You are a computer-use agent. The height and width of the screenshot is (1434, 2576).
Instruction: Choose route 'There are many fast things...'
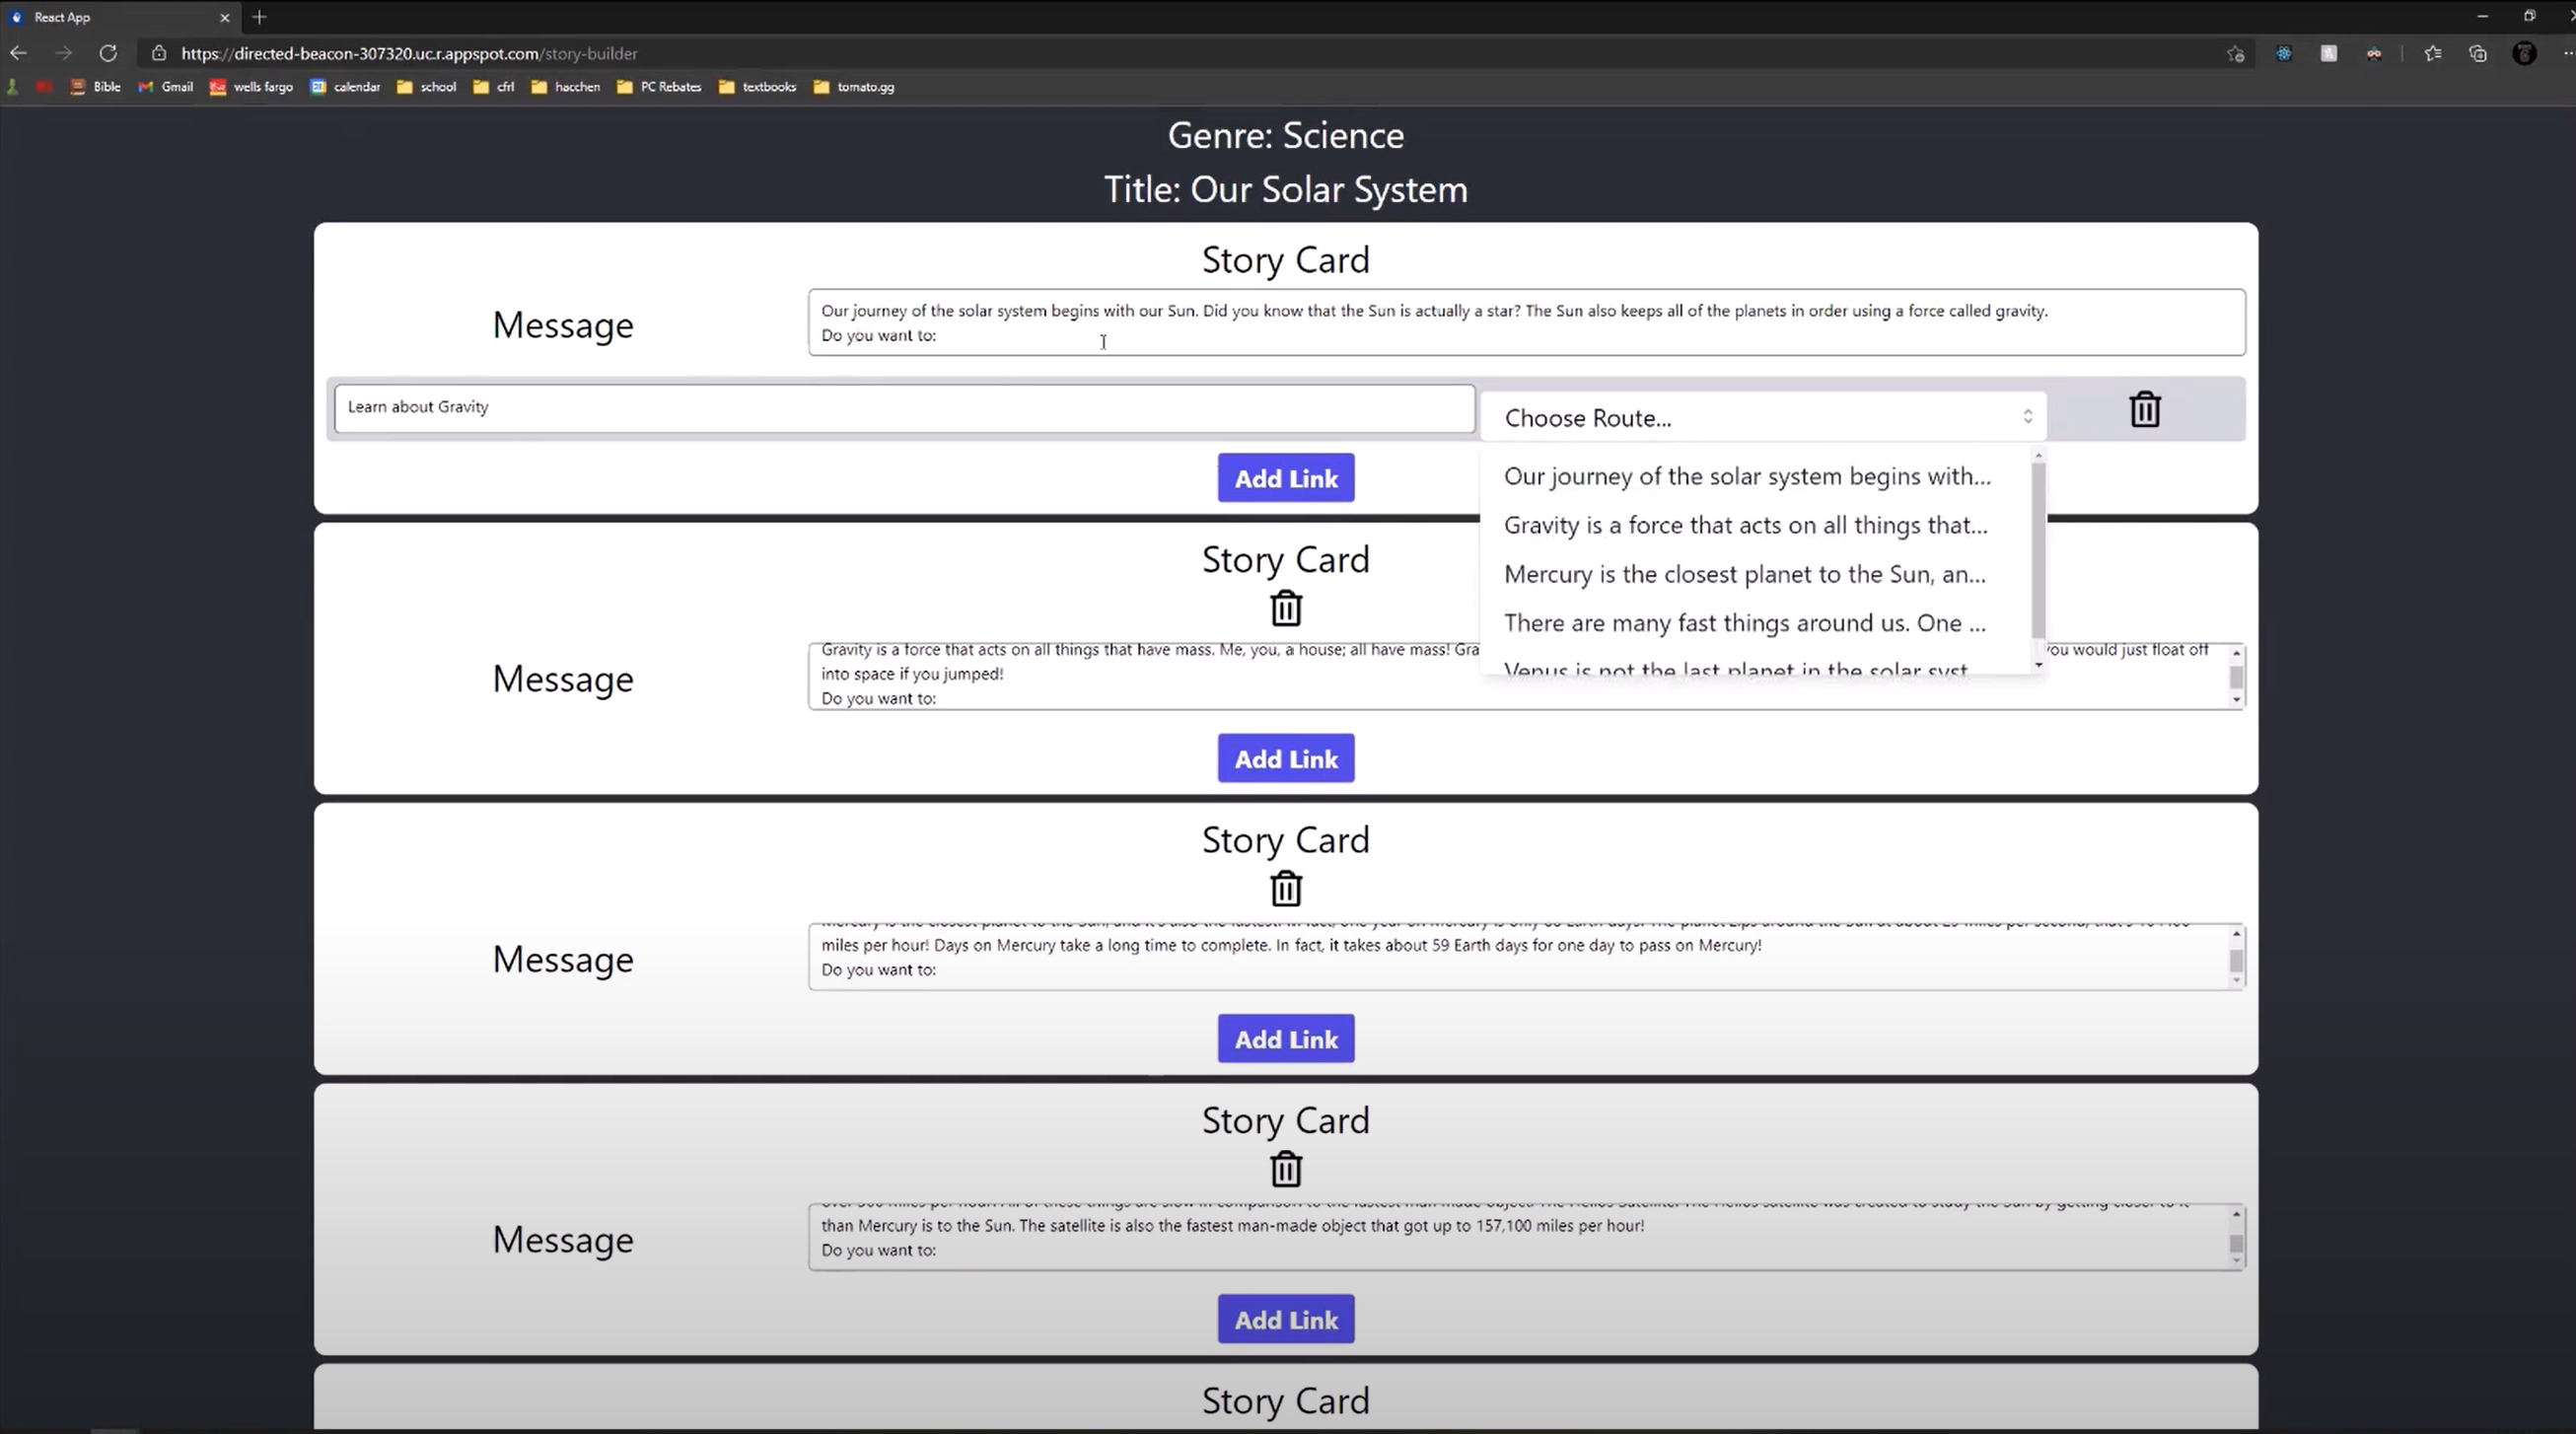(1744, 623)
